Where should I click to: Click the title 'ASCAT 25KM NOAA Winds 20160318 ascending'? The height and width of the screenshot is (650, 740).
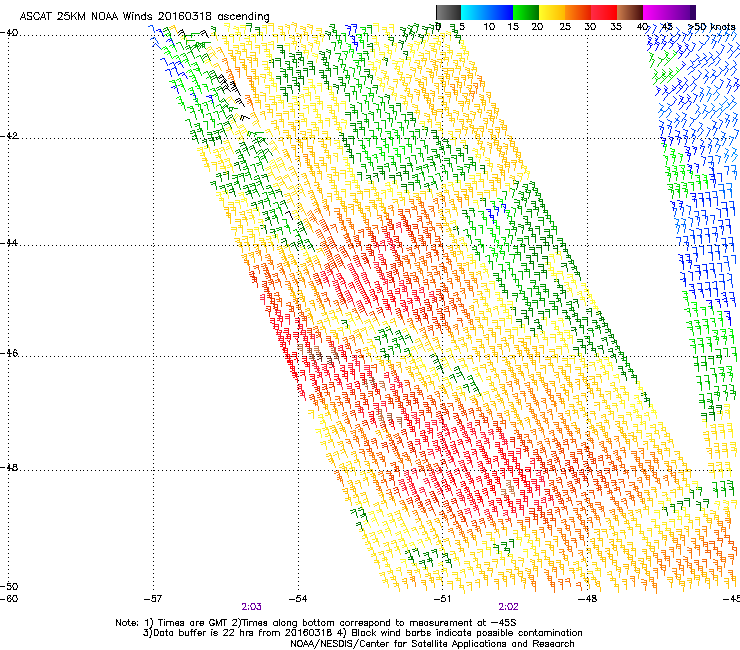144,16
